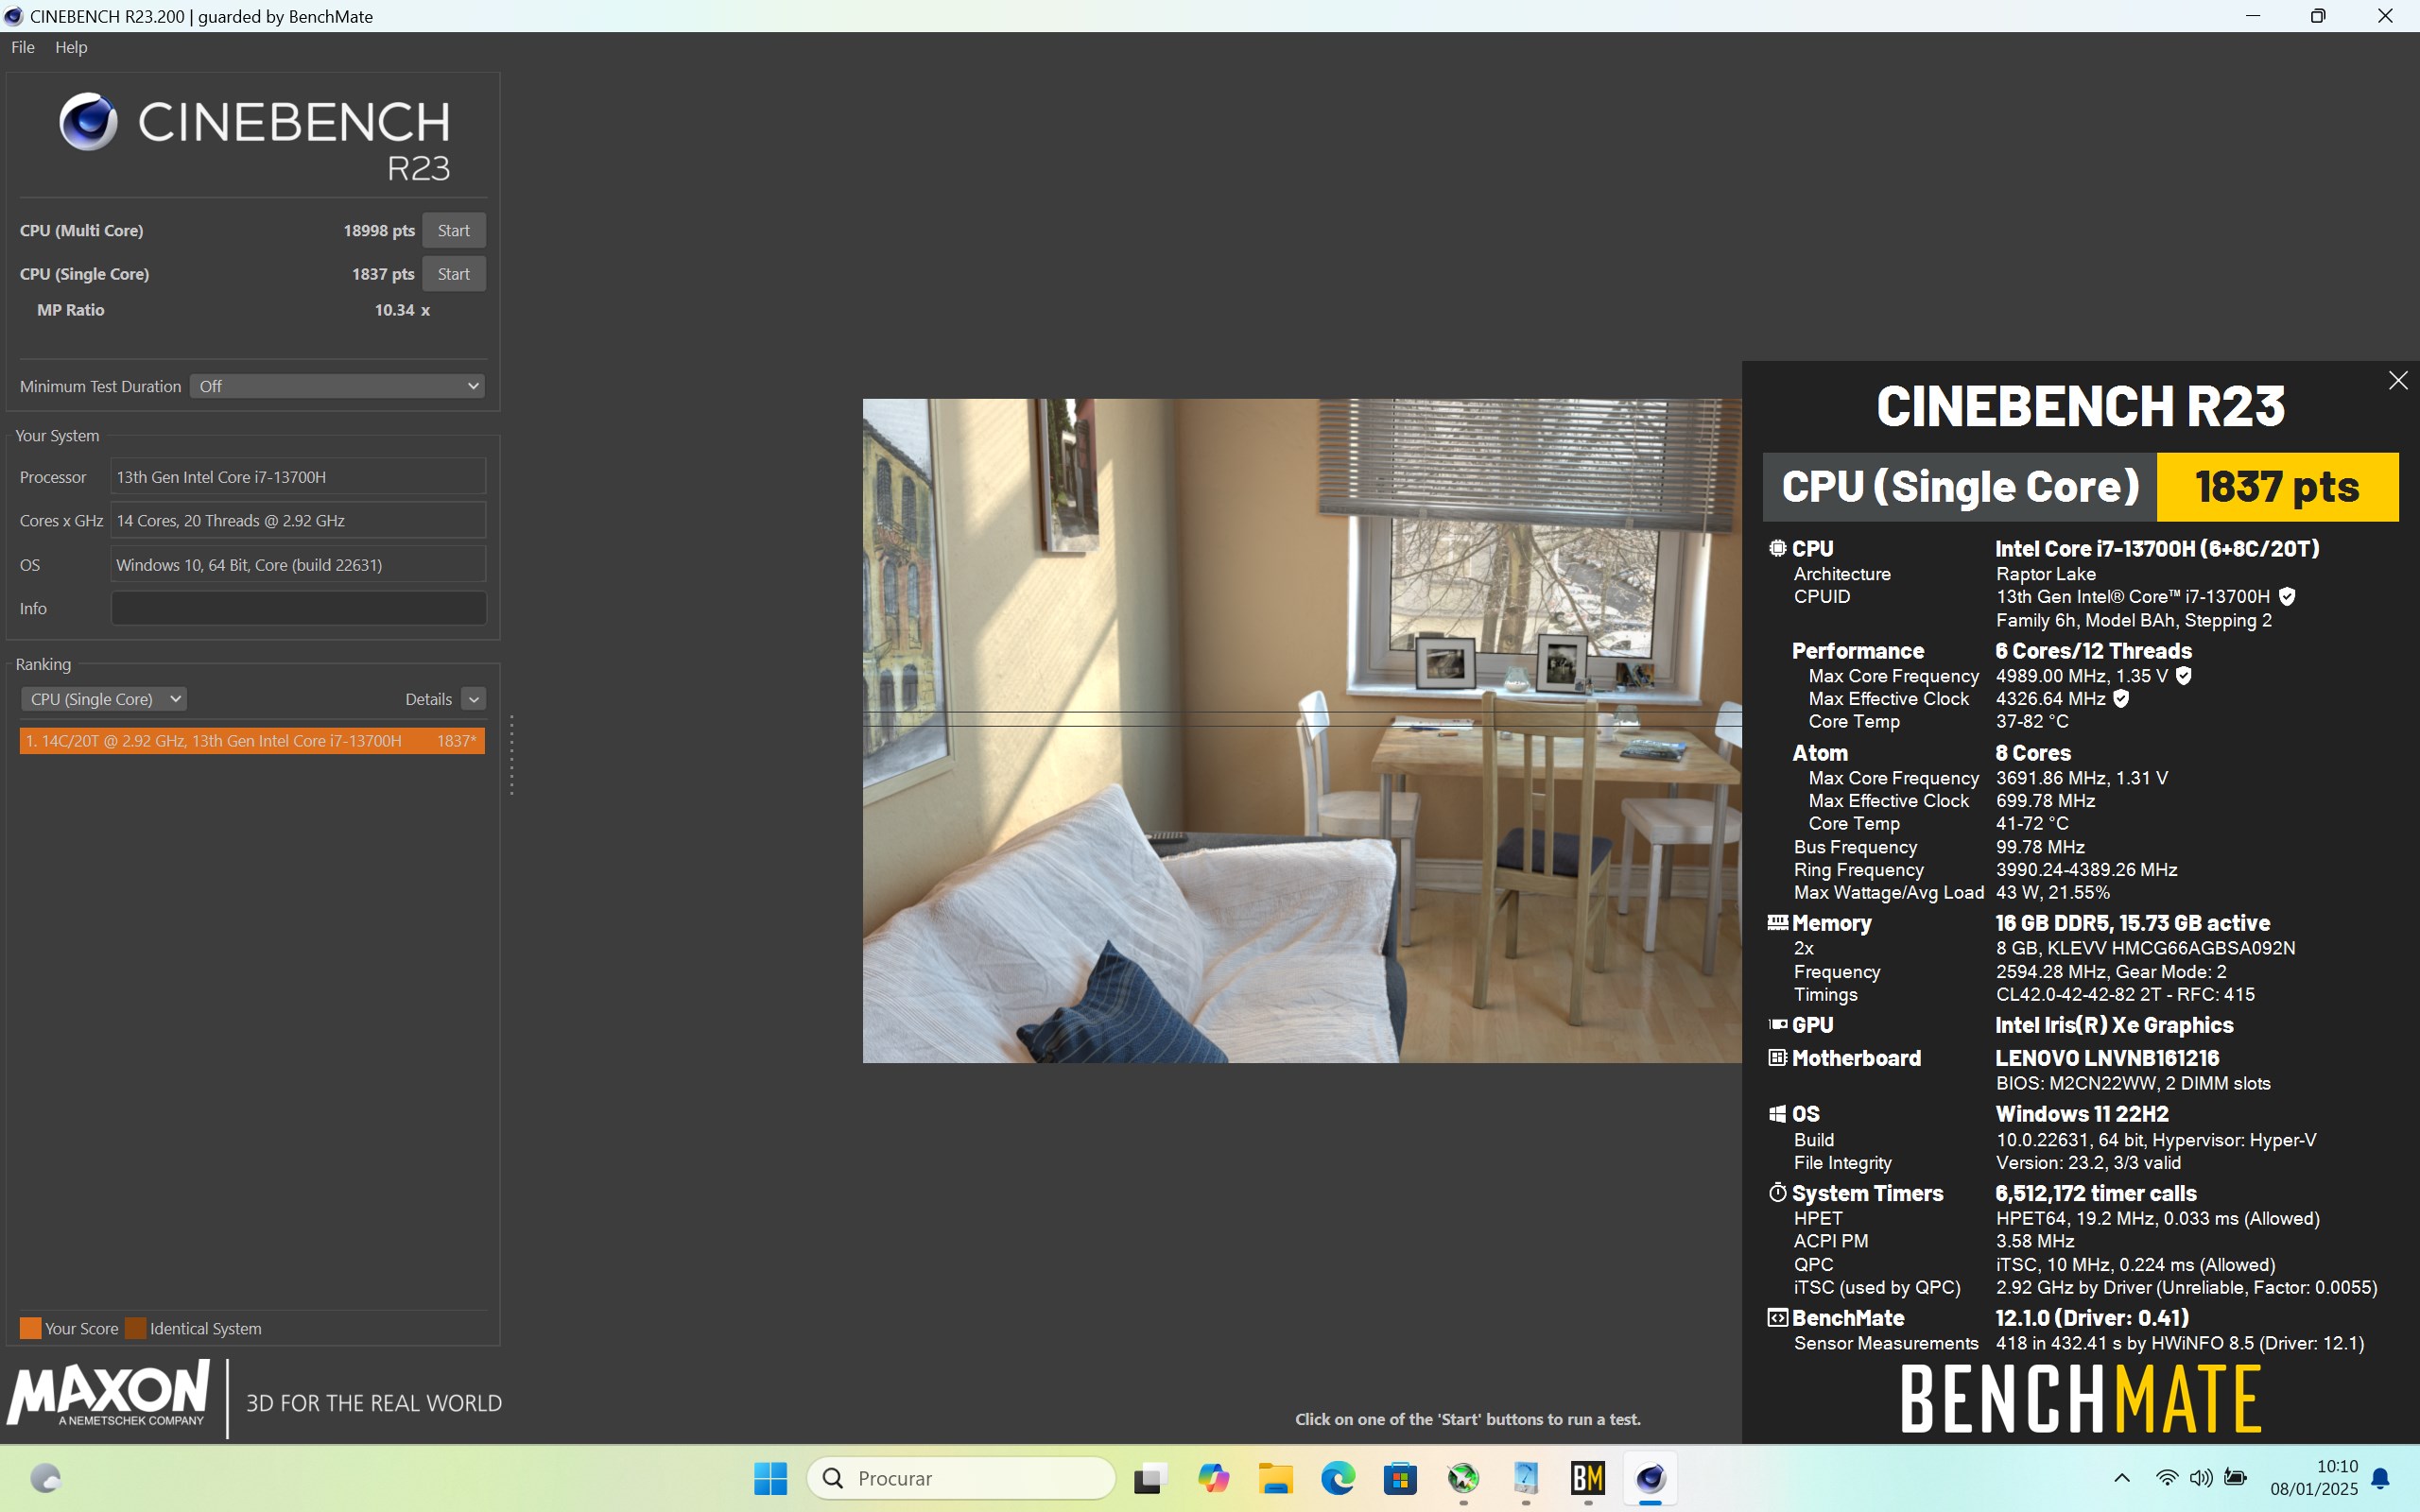Click the Maxon logo
The height and width of the screenshot is (1512, 2420).
tap(109, 1393)
